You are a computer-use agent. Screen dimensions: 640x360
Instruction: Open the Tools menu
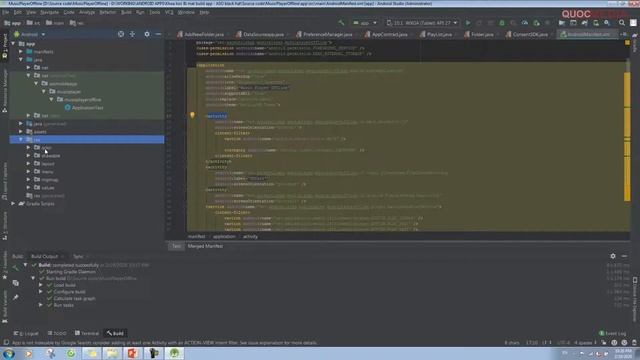coord(155,12)
